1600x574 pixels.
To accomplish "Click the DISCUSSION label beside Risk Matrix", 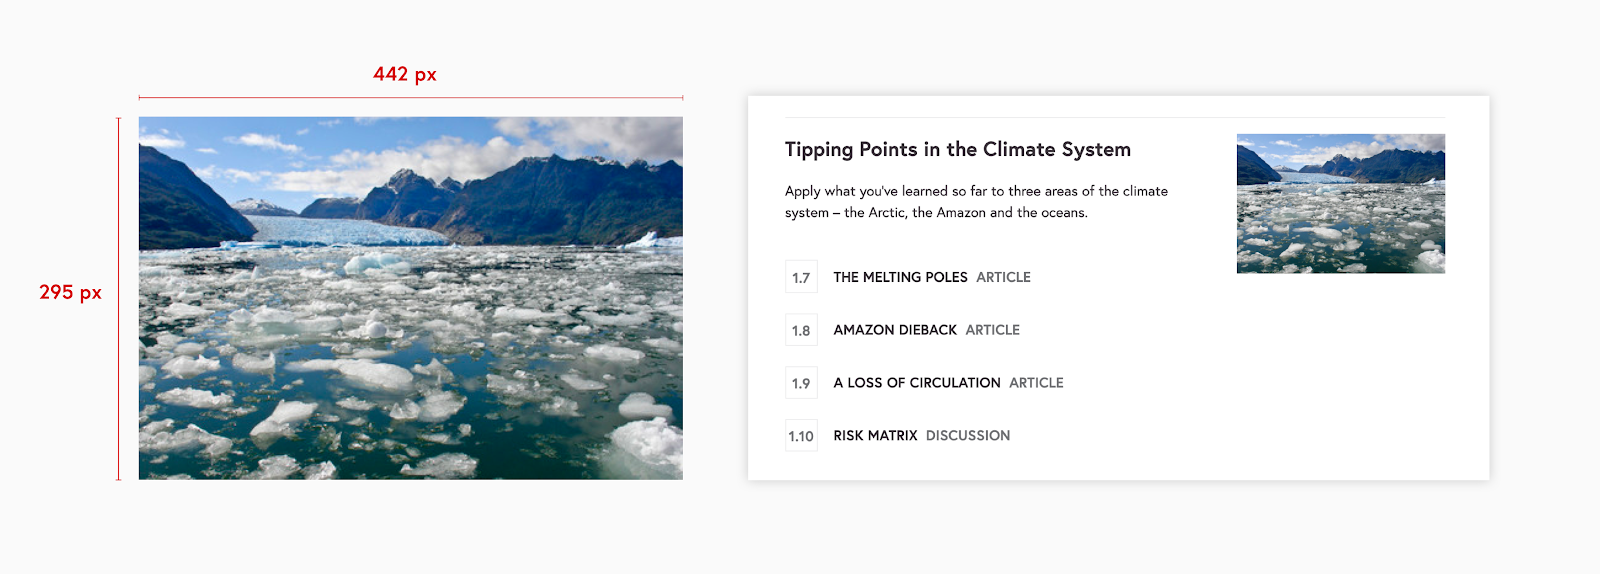I will (x=967, y=436).
